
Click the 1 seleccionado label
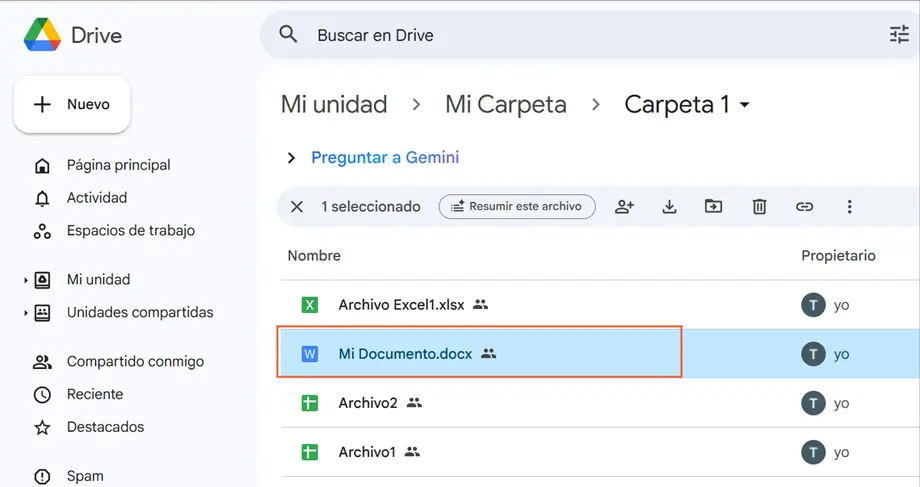tap(370, 207)
